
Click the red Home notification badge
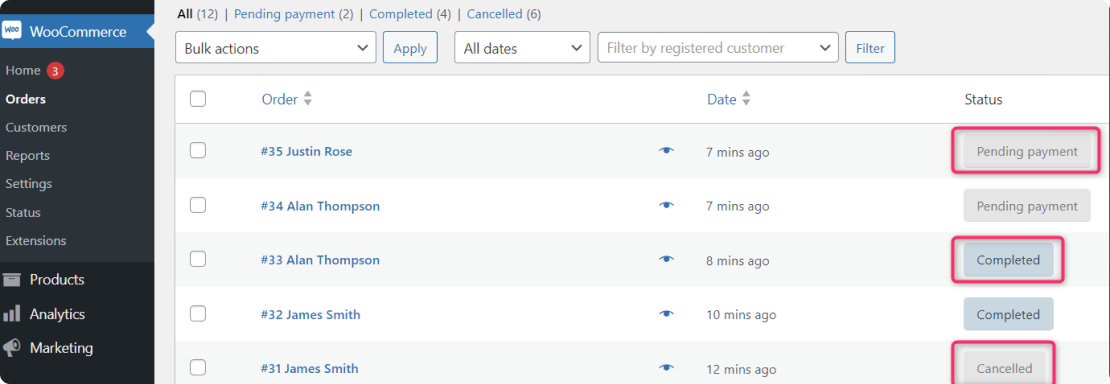click(x=56, y=71)
